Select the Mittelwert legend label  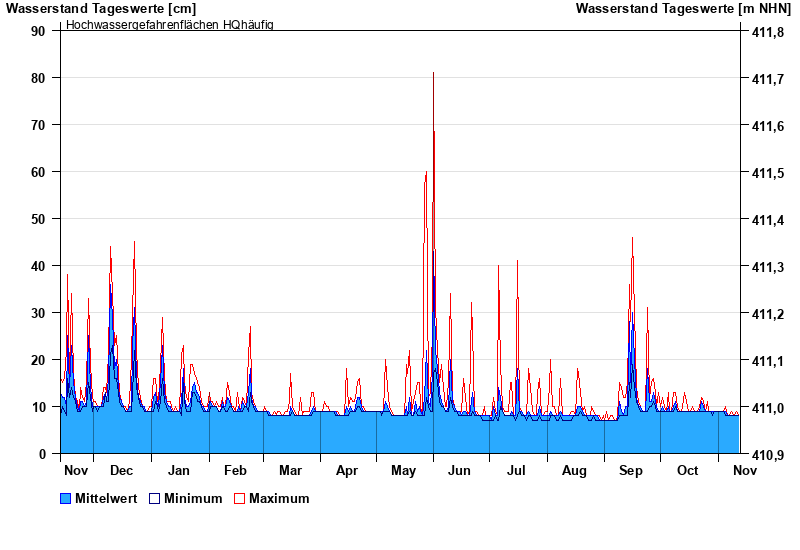(x=105, y=498)
